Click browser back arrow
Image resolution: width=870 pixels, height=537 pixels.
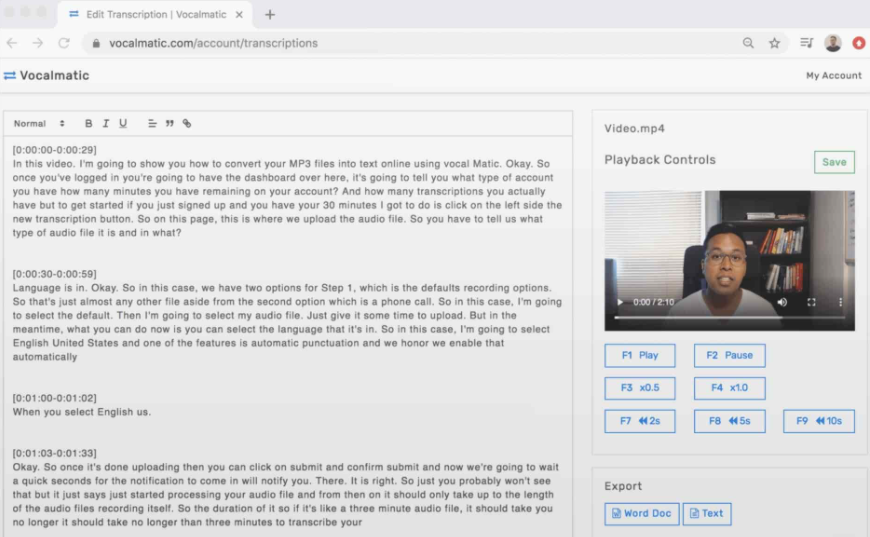pyautogui.click(x=12, y=43)
